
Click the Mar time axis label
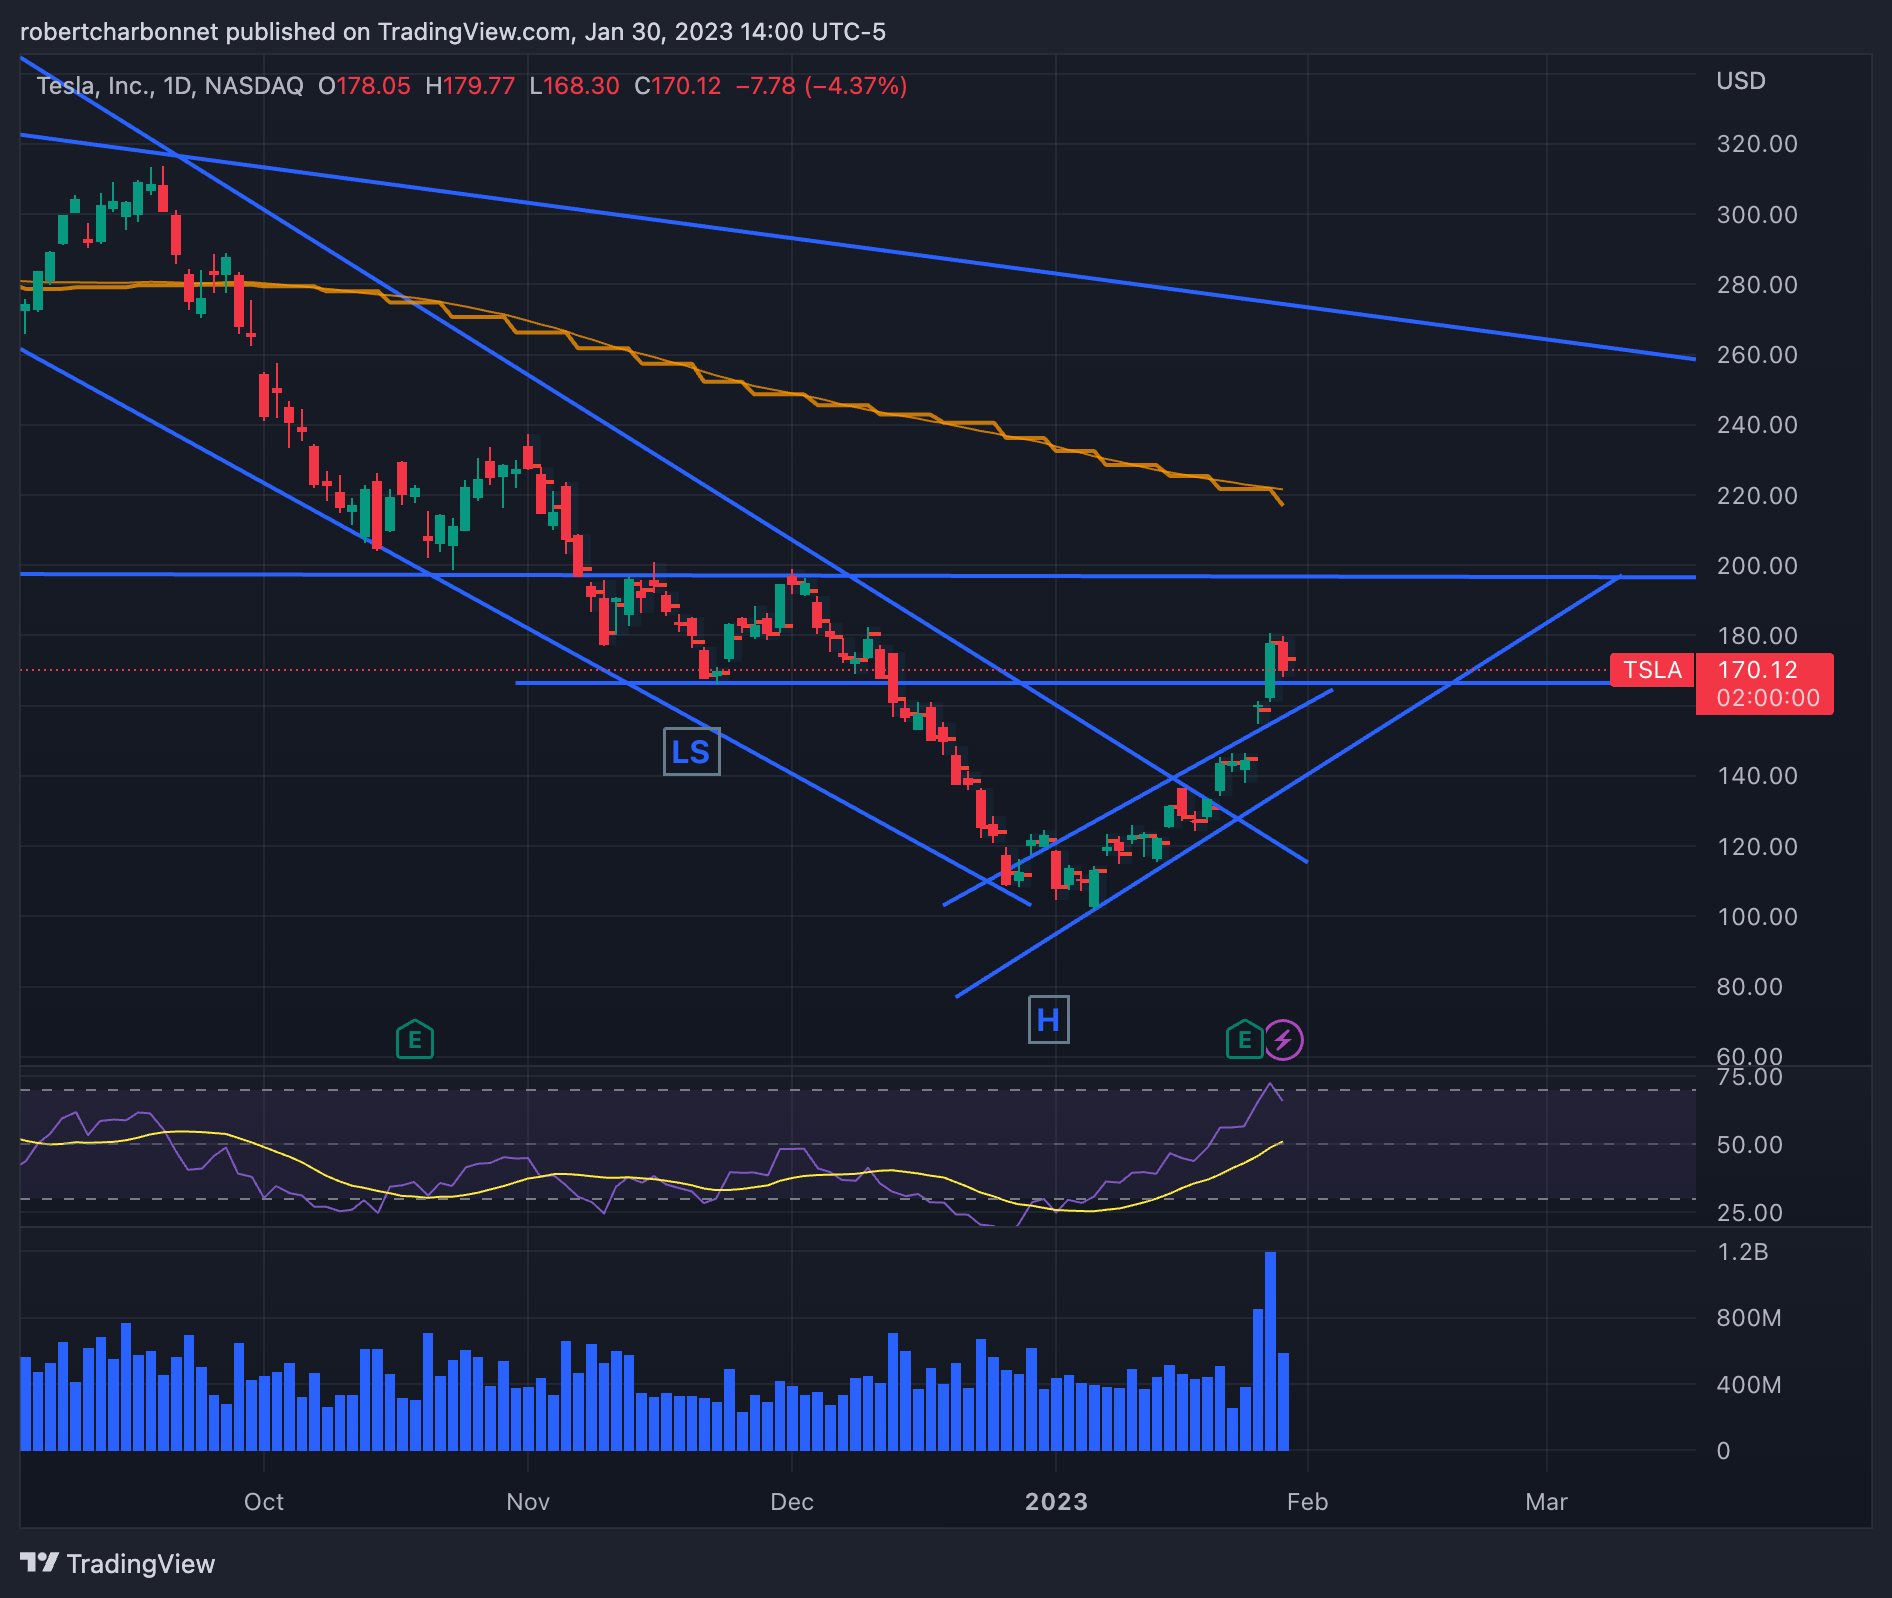(1546, 1502)
